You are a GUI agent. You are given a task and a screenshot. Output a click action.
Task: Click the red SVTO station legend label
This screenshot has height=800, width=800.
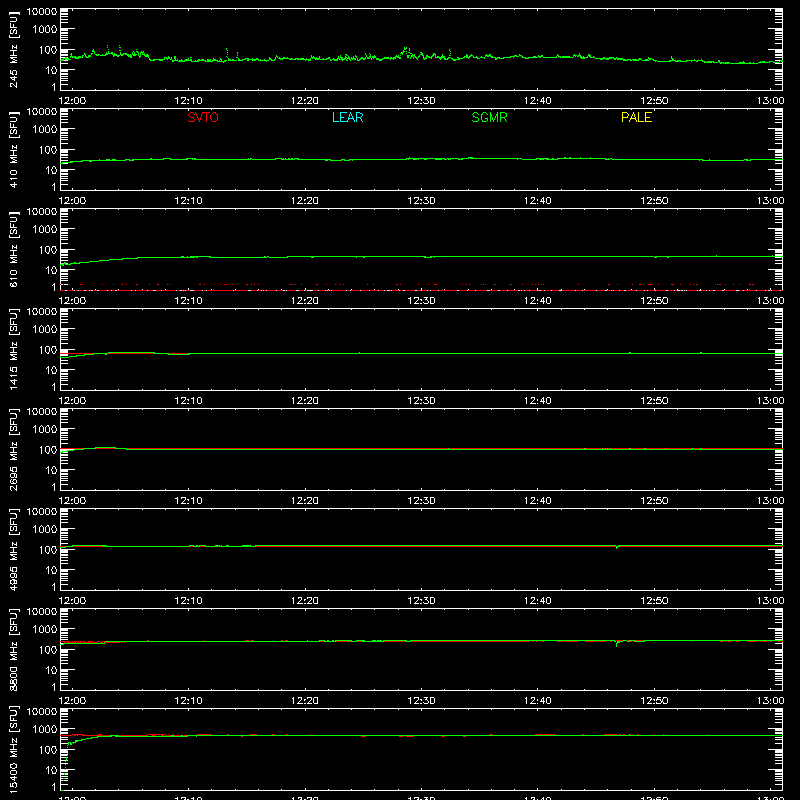(x=203, y=117)
